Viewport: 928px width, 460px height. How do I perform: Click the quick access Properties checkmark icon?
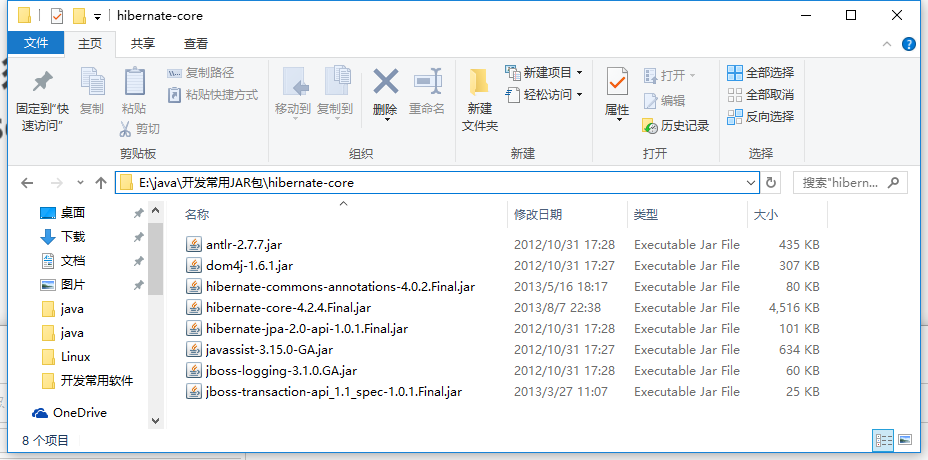(x=57, y=15)
